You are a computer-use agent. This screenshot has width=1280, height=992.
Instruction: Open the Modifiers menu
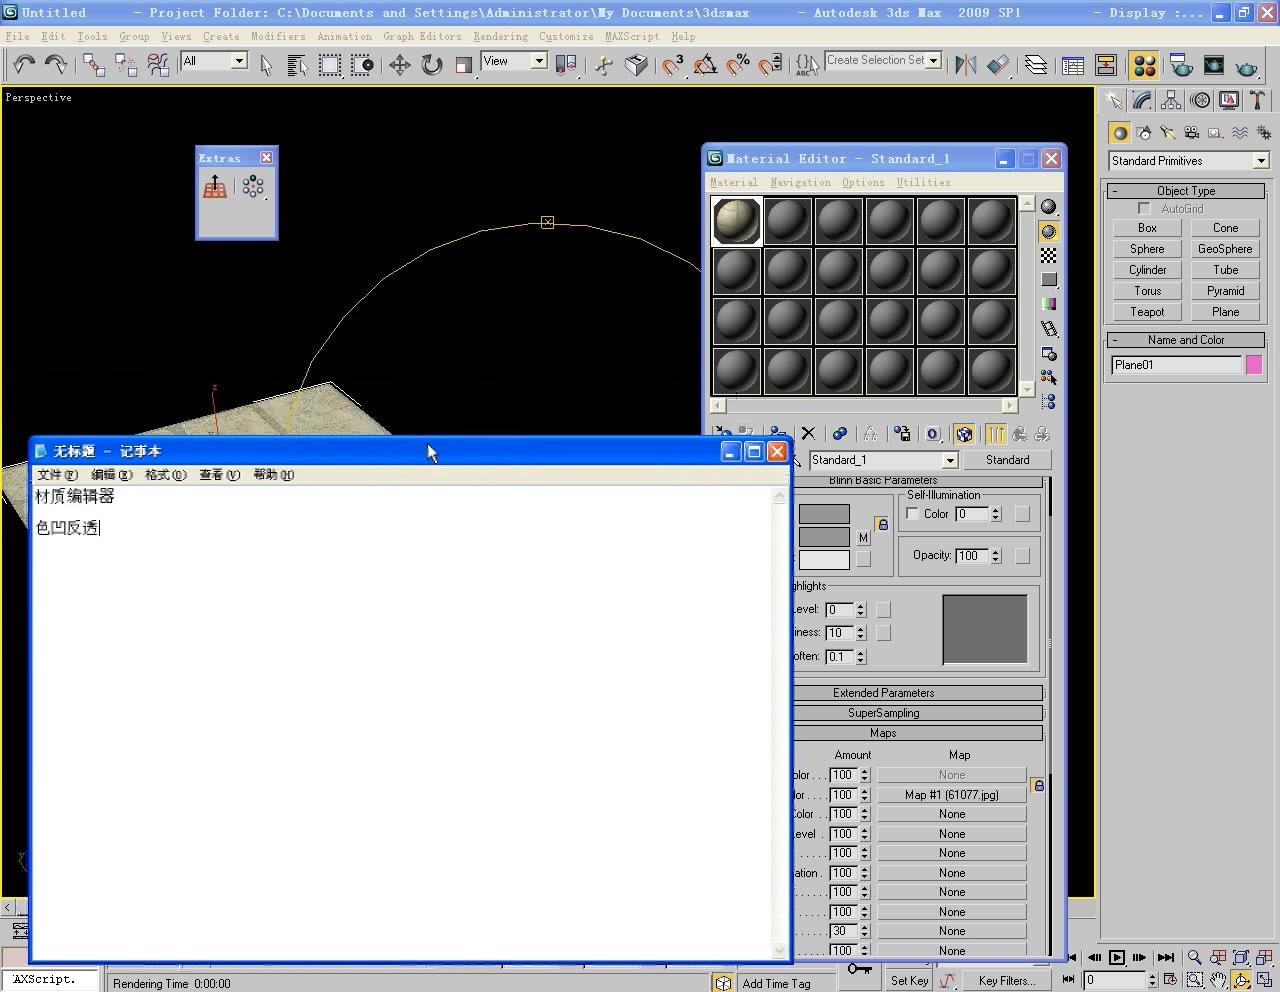(x=278, y=36)
